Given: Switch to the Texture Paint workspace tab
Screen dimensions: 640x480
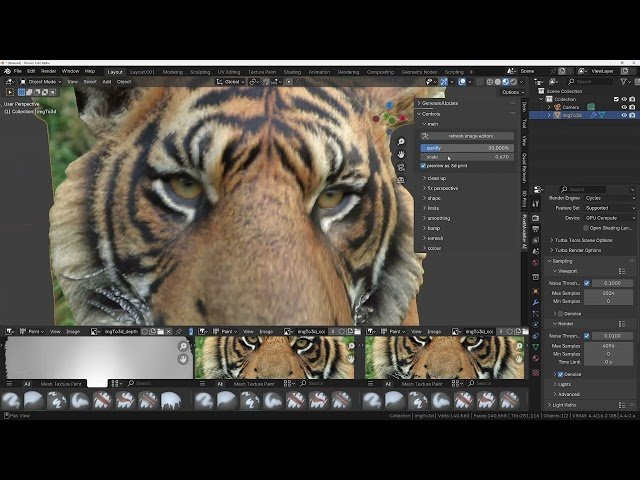Looking at the screenshot, I should point(262,72).
